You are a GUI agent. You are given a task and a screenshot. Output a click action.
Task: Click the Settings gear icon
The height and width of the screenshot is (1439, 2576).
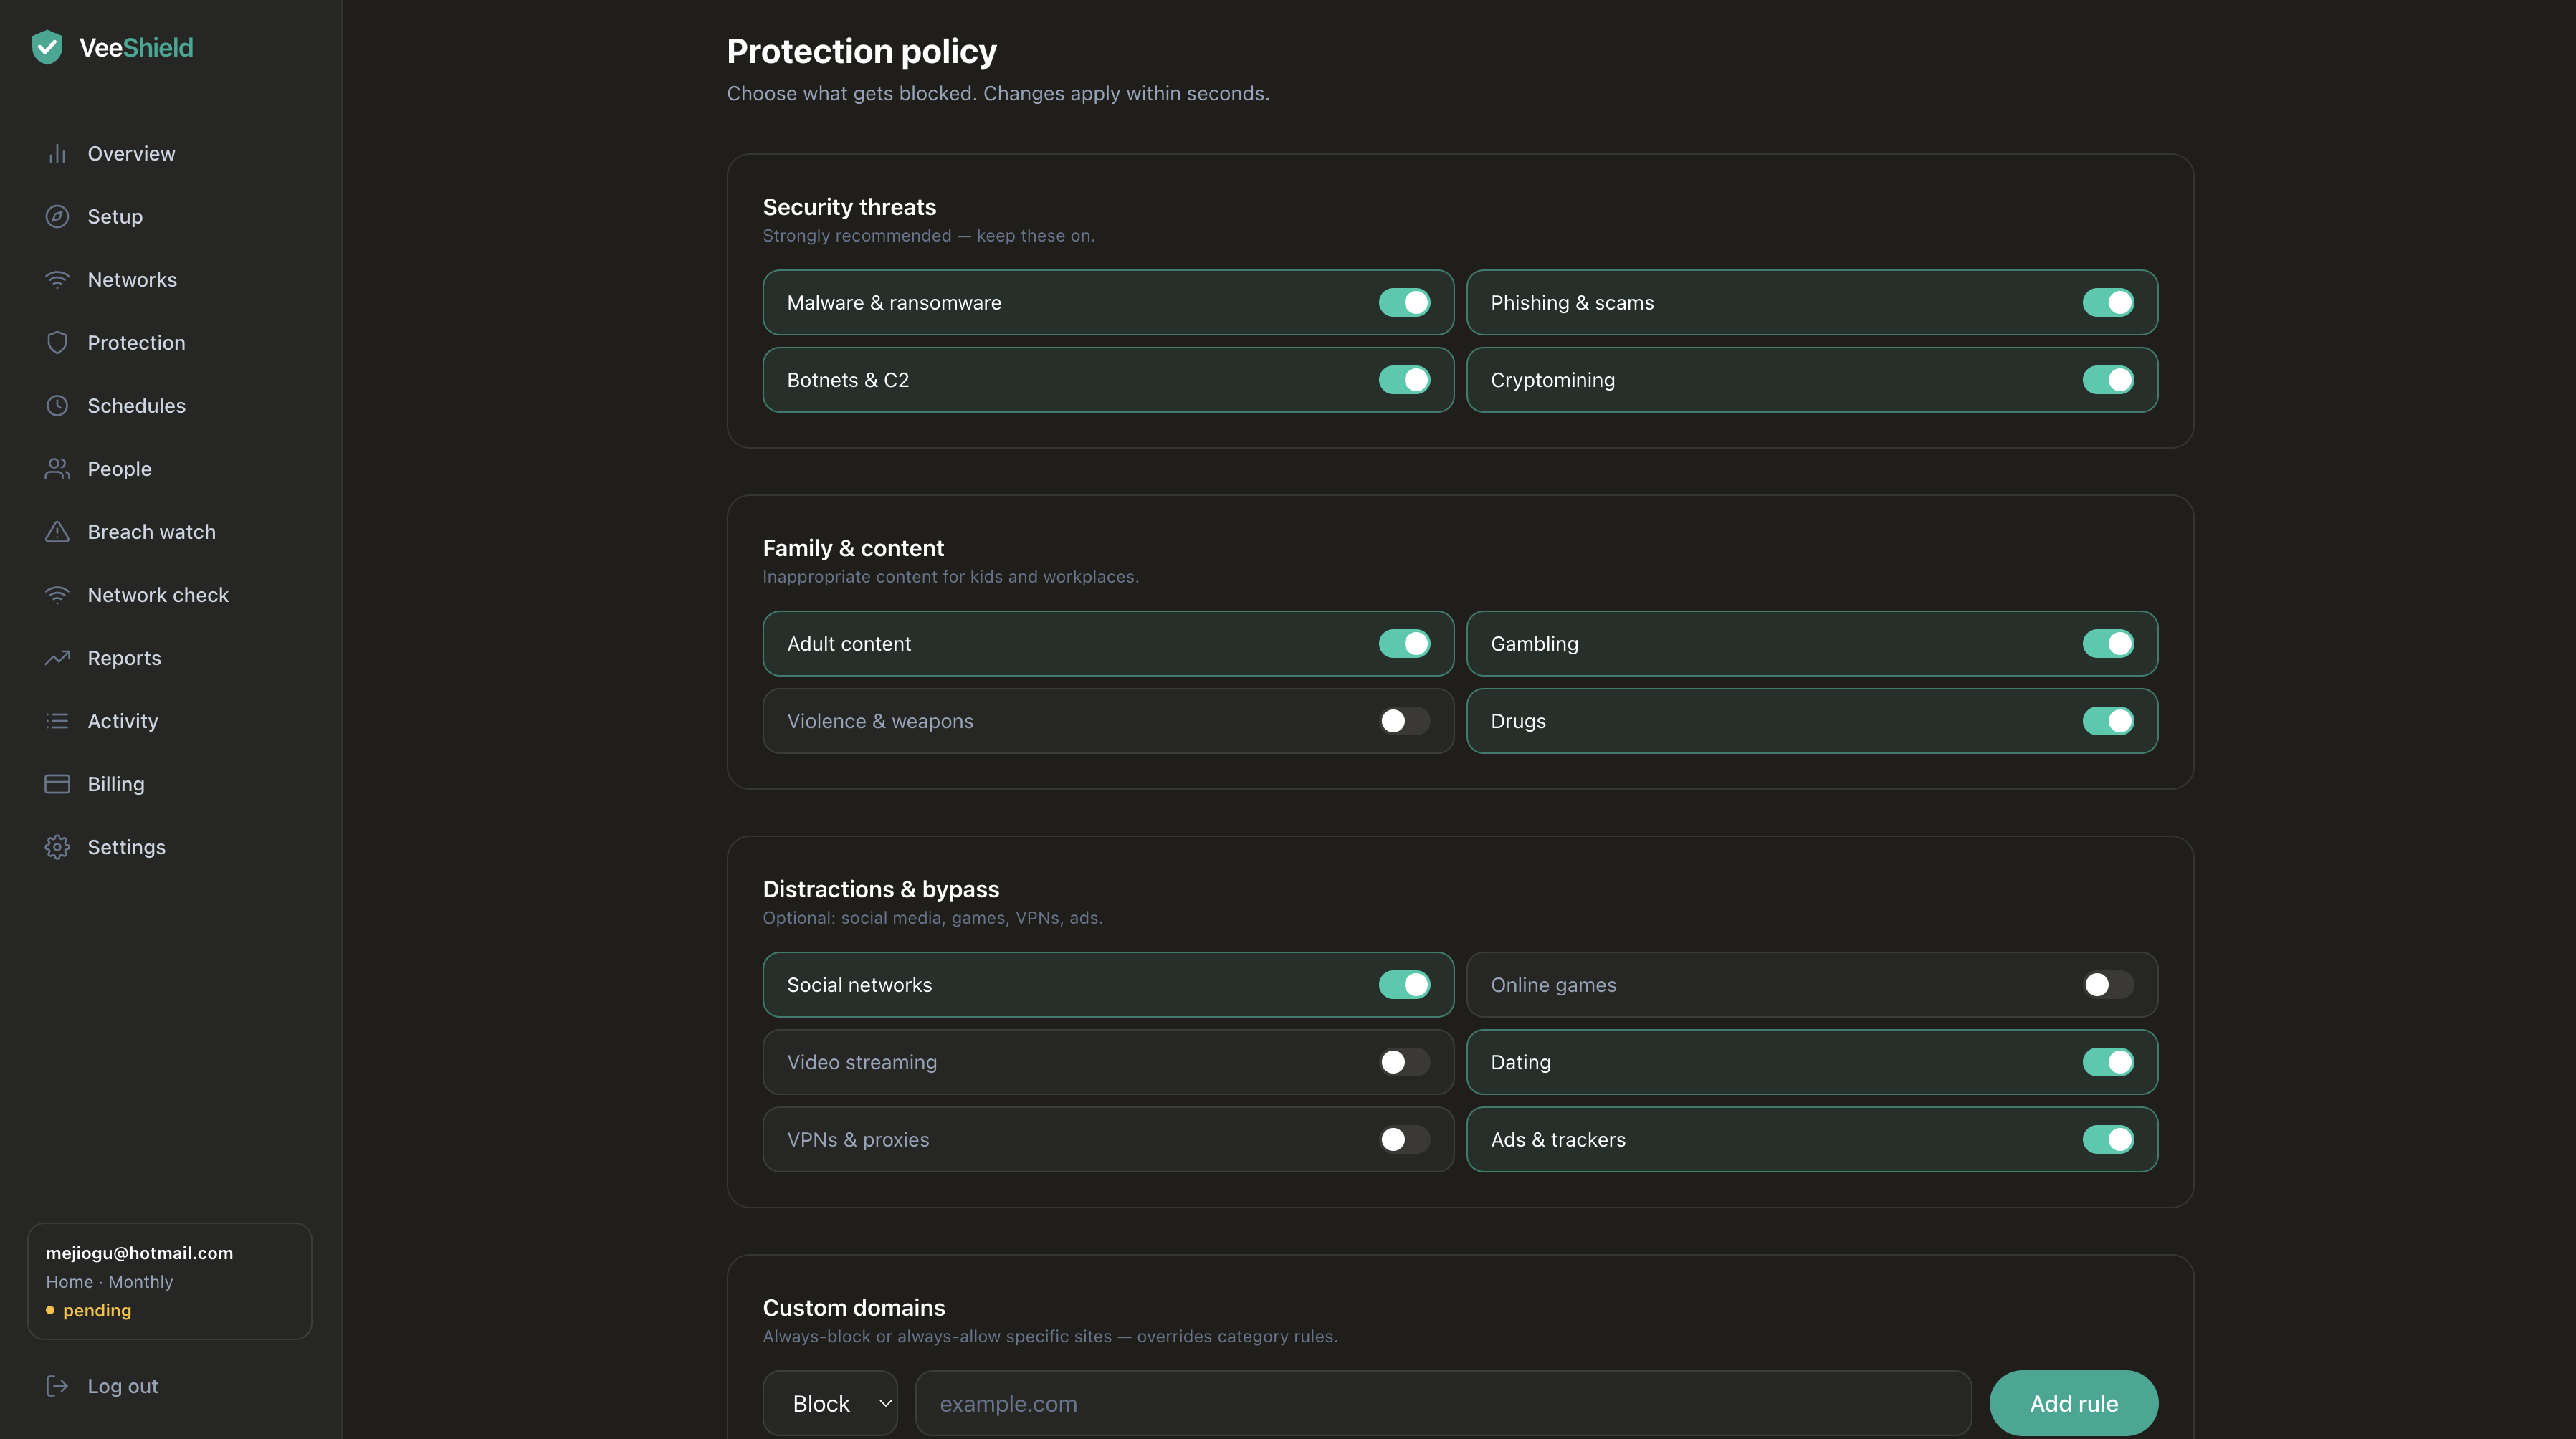tap(57, 846)
